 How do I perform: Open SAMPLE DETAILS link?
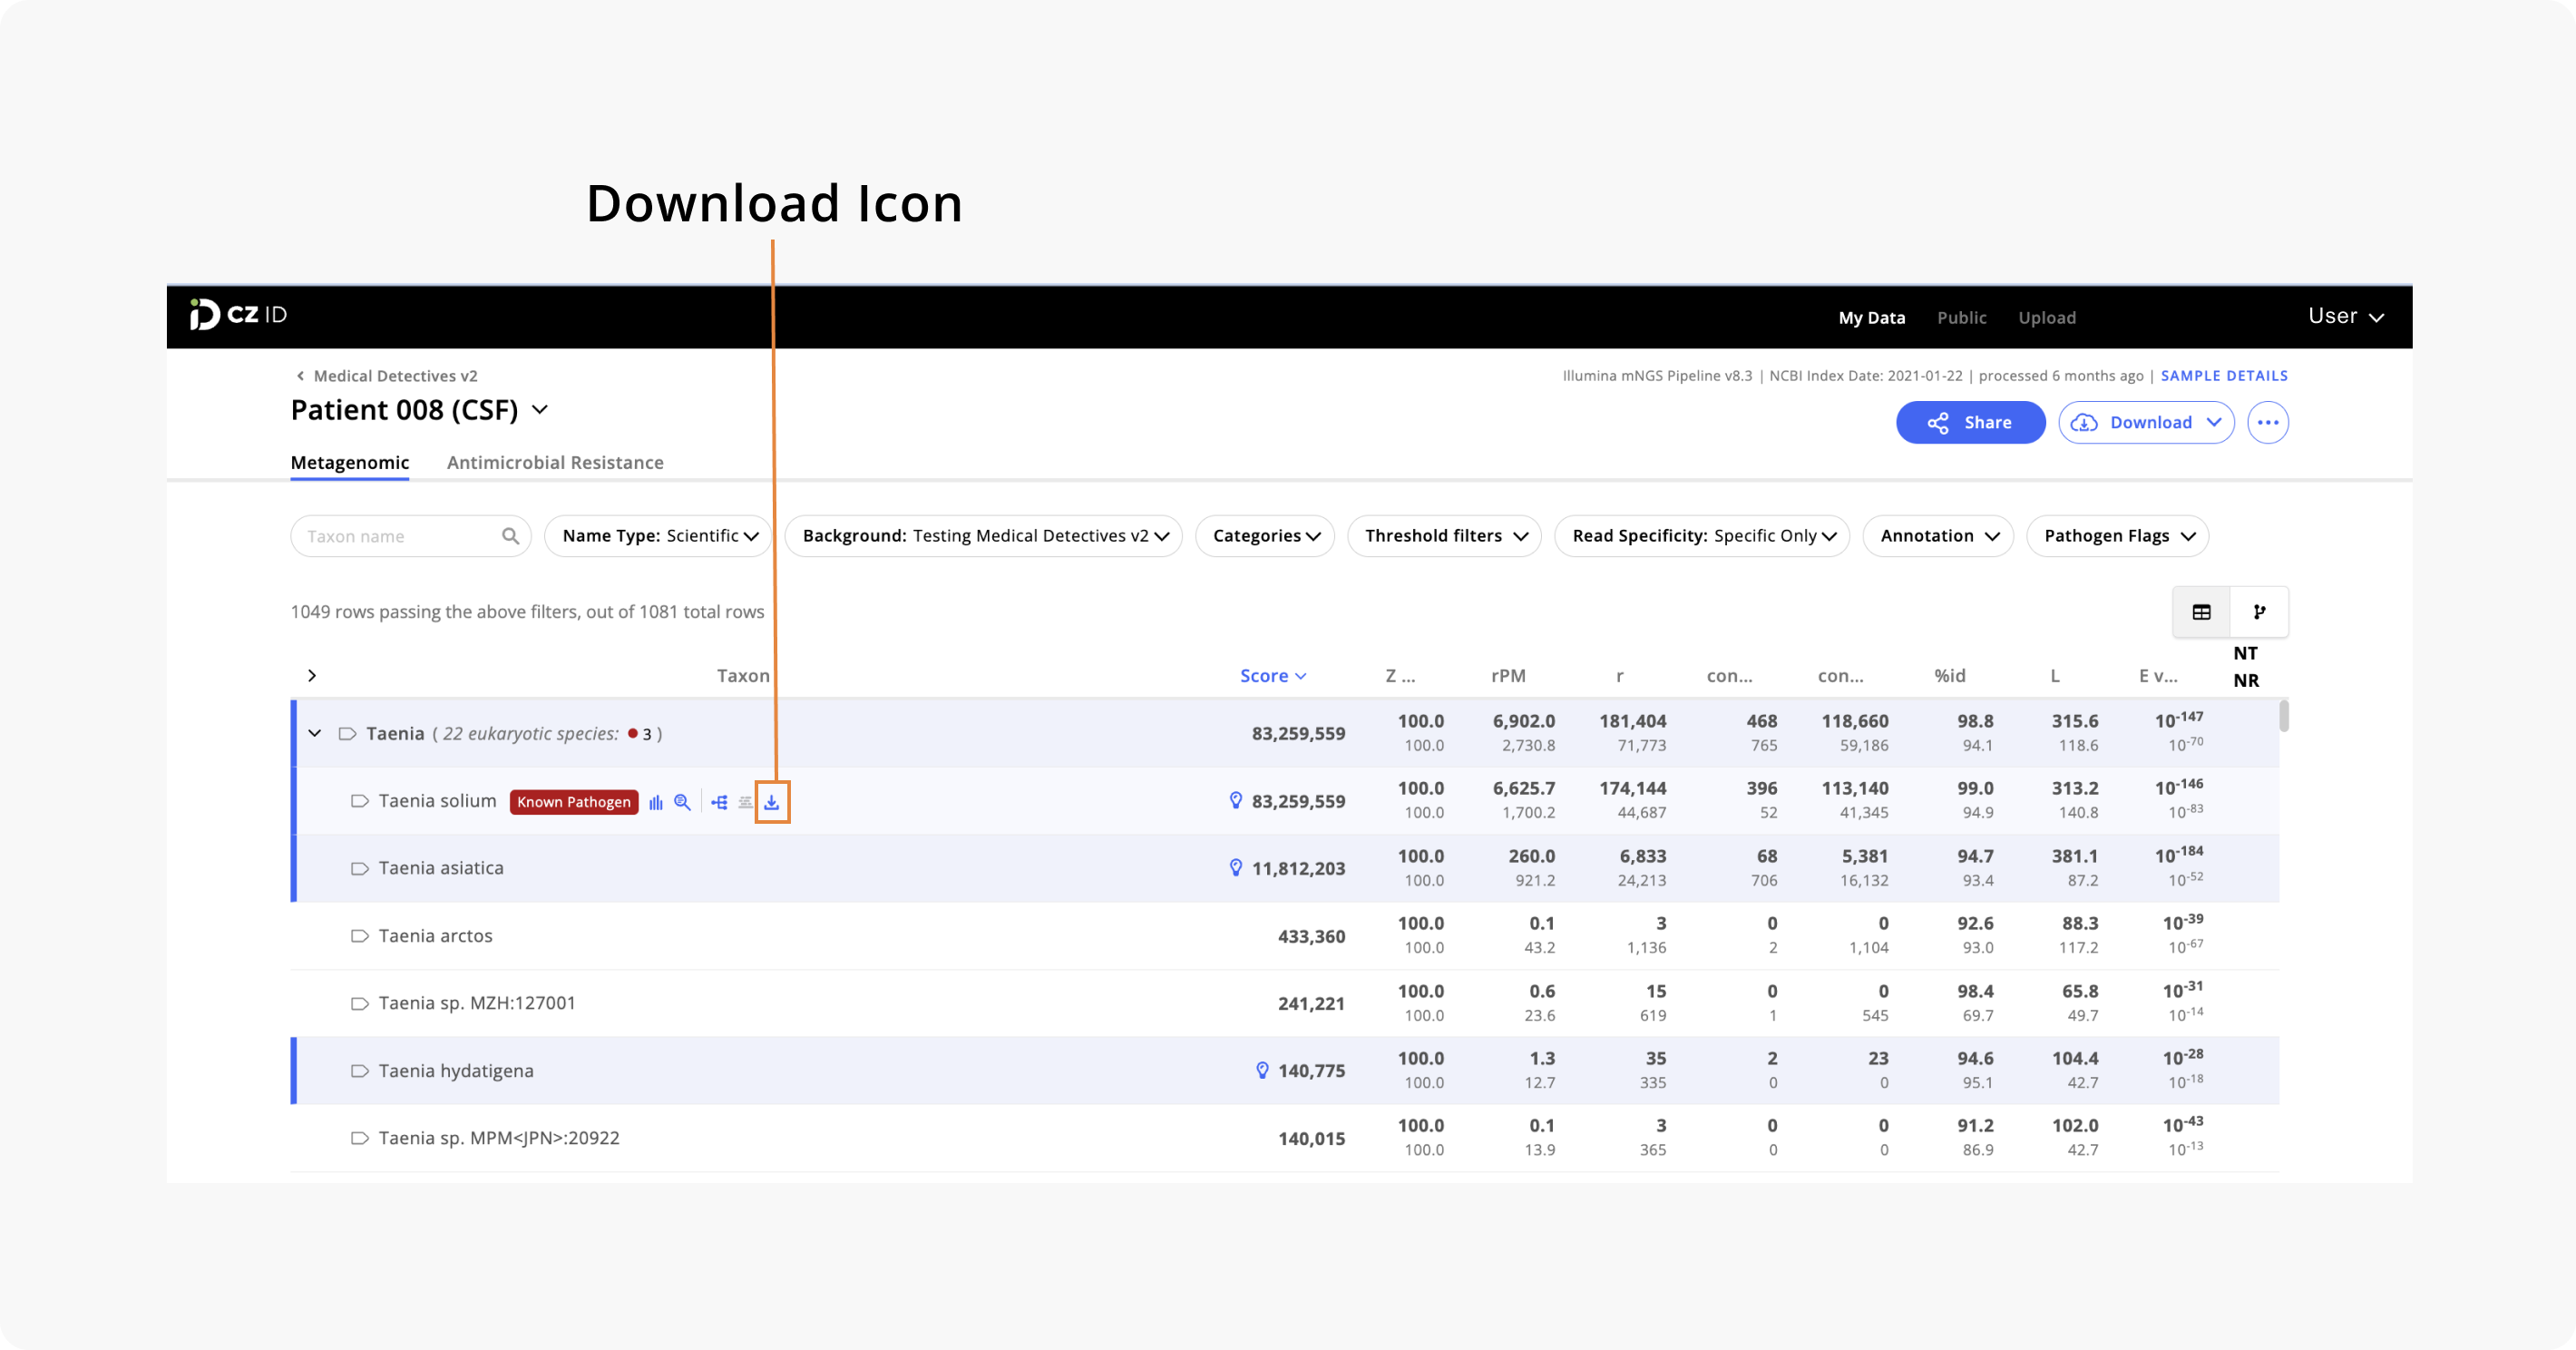(x=2224, y=376)
